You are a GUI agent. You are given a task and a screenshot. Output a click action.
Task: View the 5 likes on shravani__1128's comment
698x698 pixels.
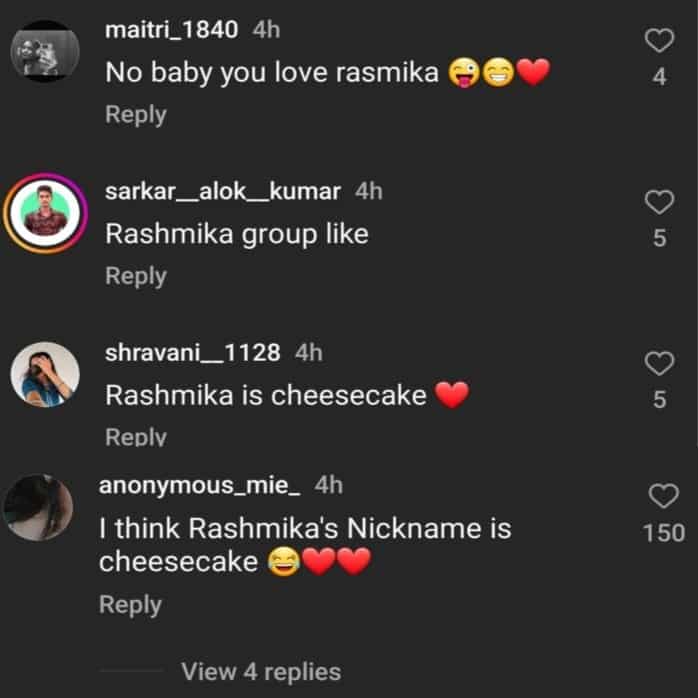659,399
